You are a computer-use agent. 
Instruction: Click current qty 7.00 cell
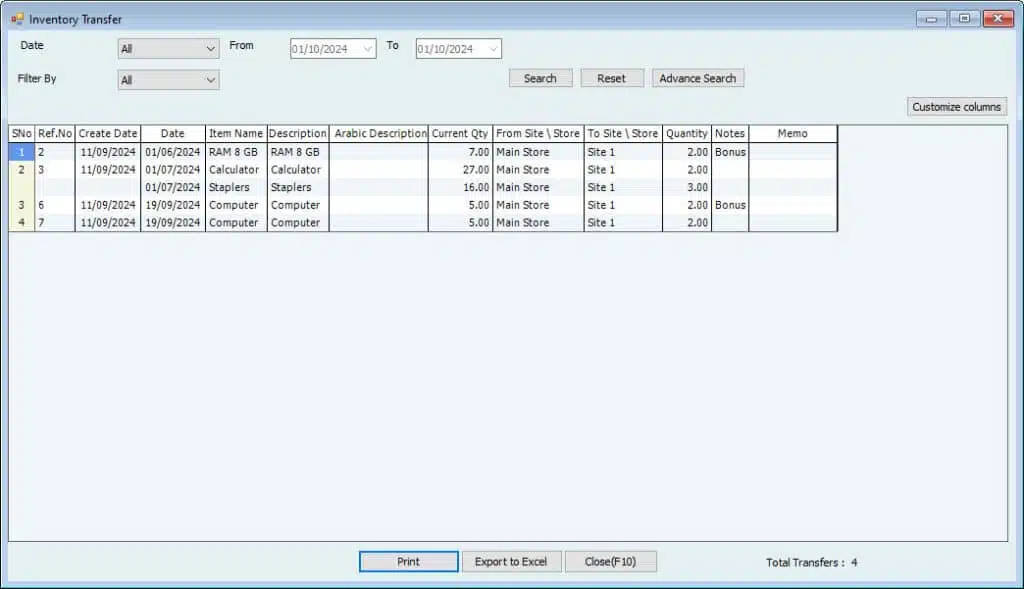(x=460, y=152)
